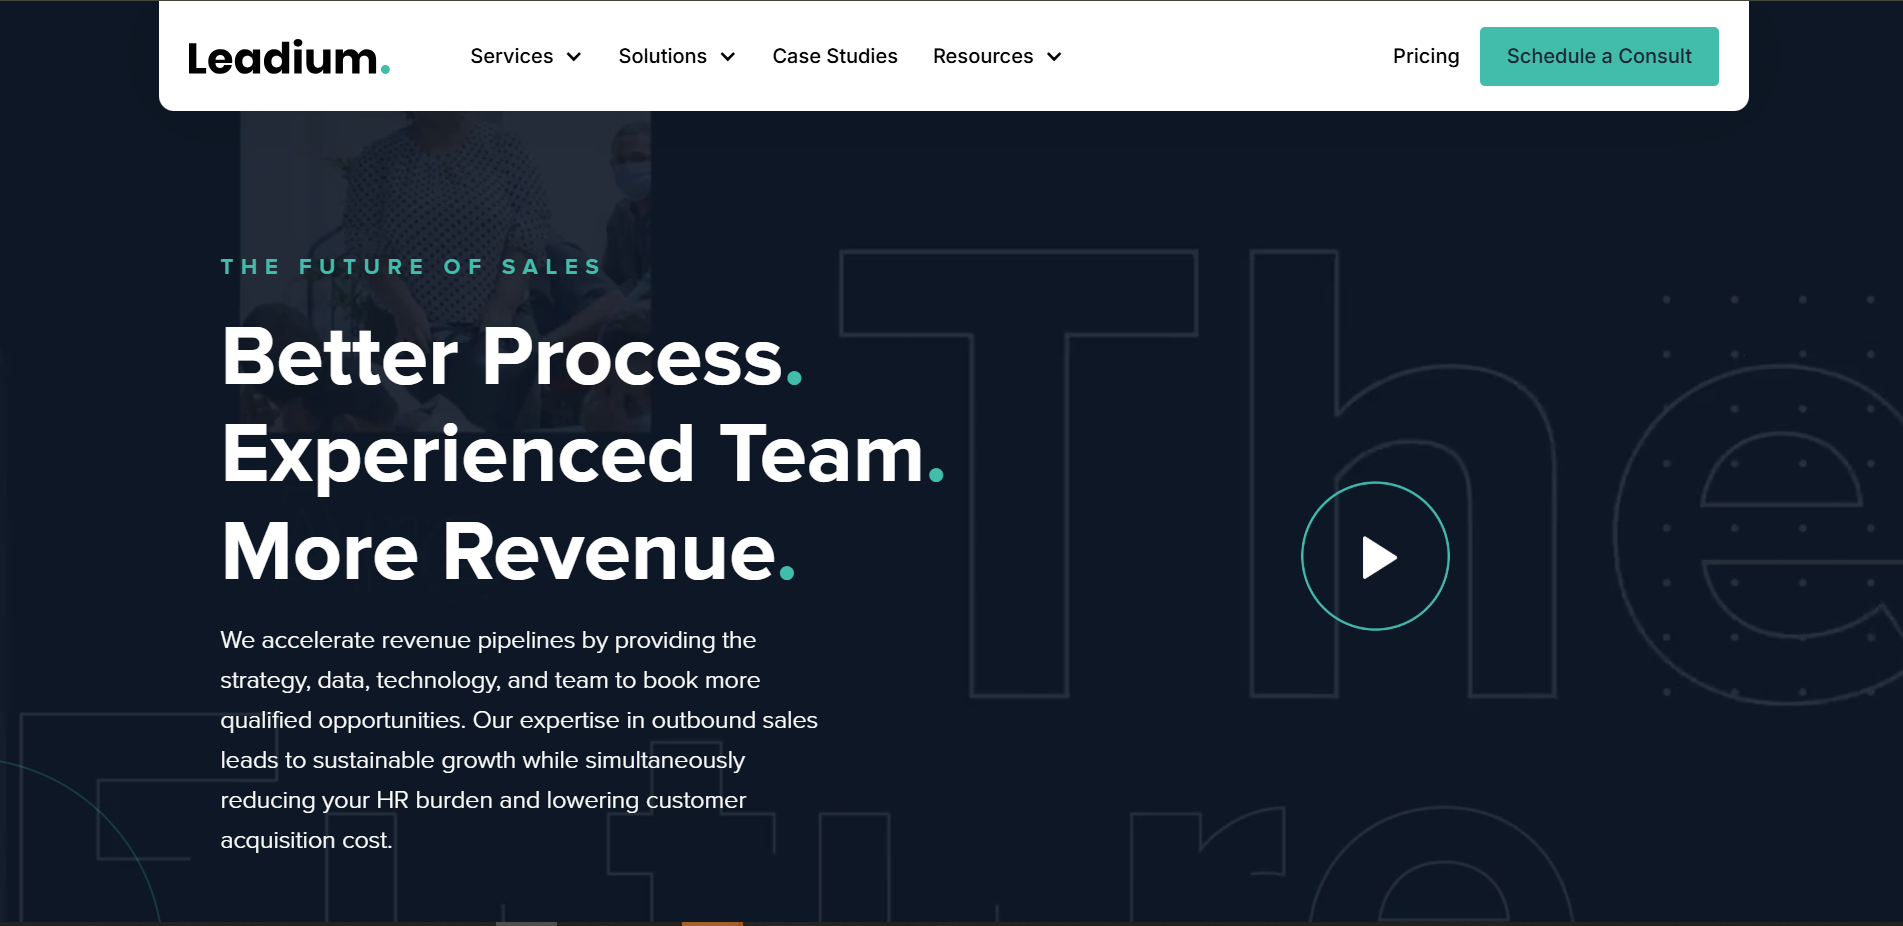Click the Schedule a Consult button
Image resolution: width=1903 pixels, height=926 pixels.
[x=1599, y=56]
